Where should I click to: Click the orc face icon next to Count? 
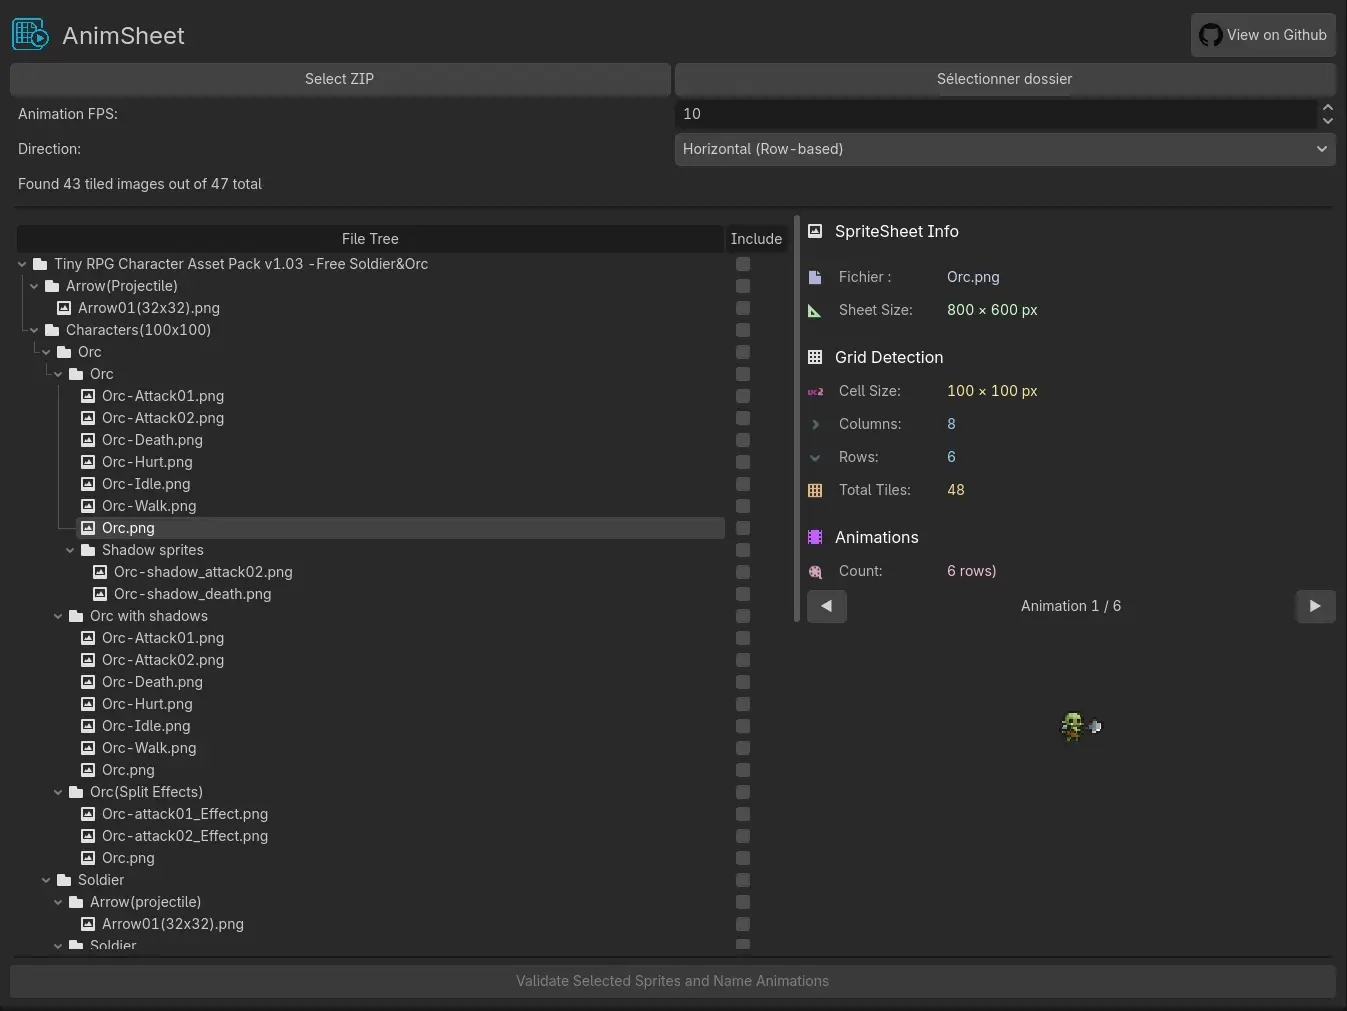(x=815, y=571)
